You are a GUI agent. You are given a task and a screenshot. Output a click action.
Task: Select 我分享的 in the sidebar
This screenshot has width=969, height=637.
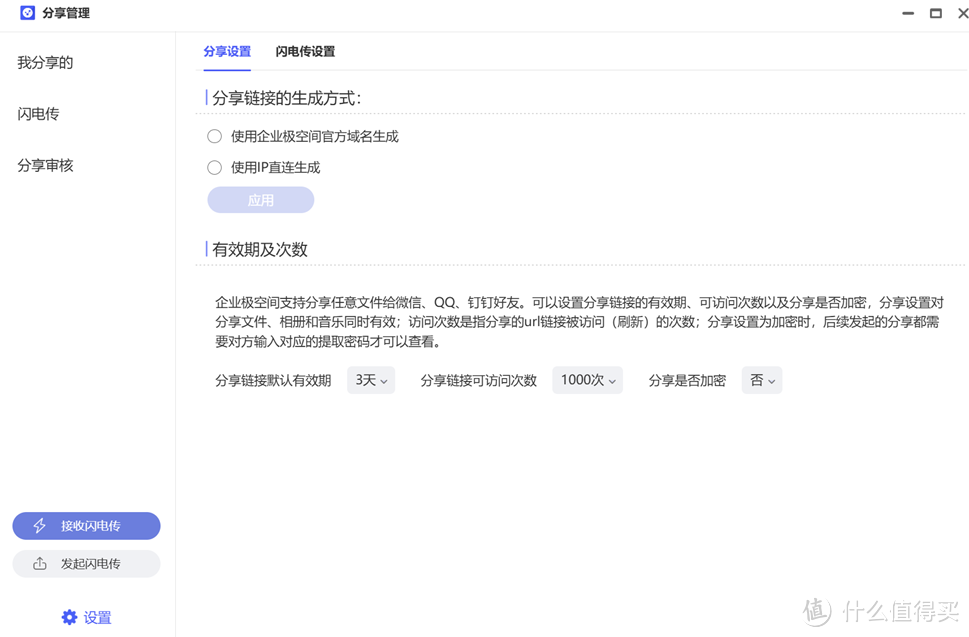pyautogui.click(x=45, y=62)
